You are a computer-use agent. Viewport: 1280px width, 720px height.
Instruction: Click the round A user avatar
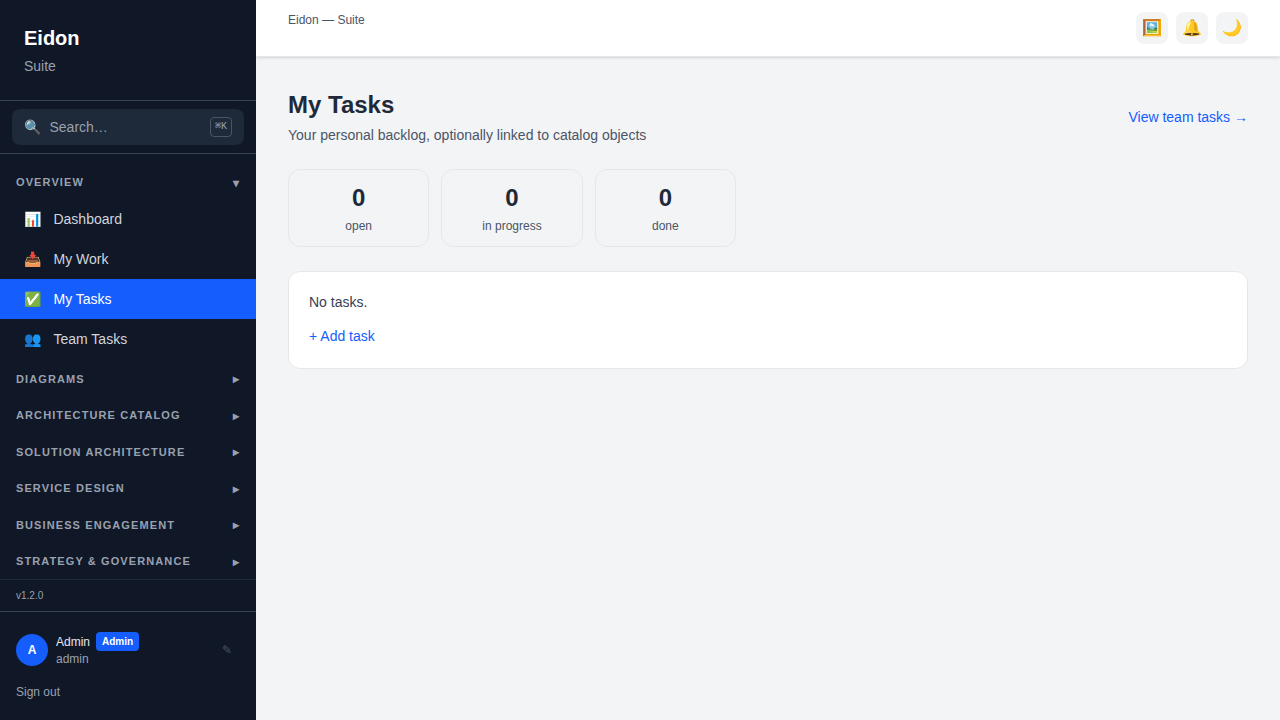pyautogui.click(x=32, y=650)
